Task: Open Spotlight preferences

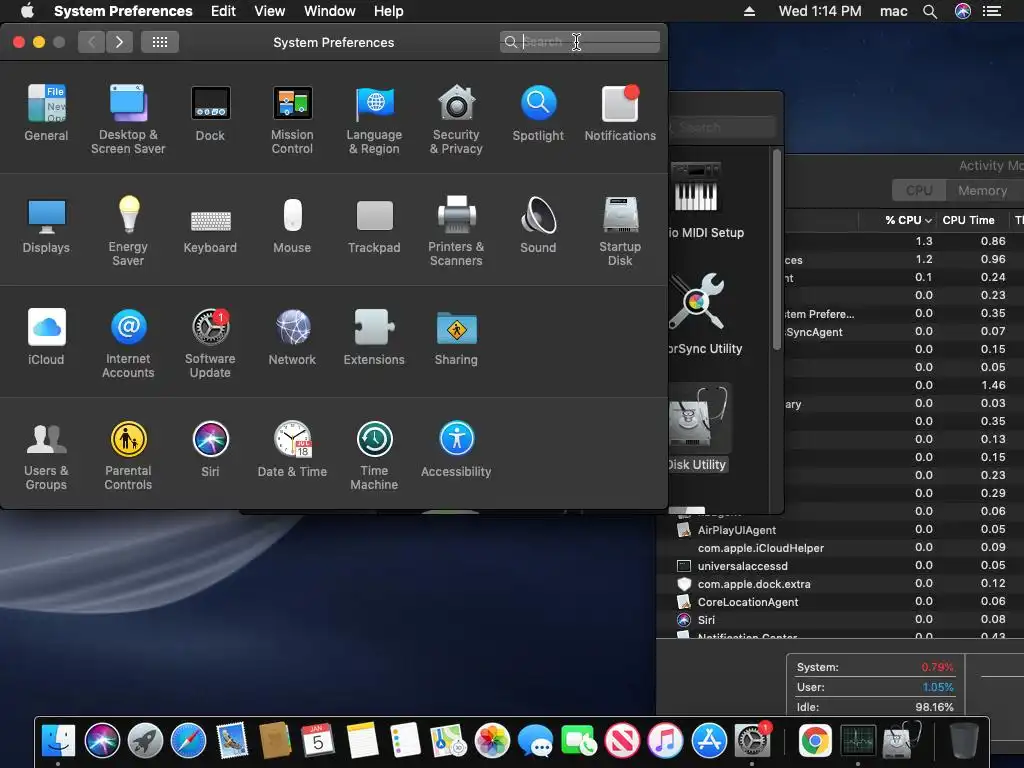Action: point(538,113)
